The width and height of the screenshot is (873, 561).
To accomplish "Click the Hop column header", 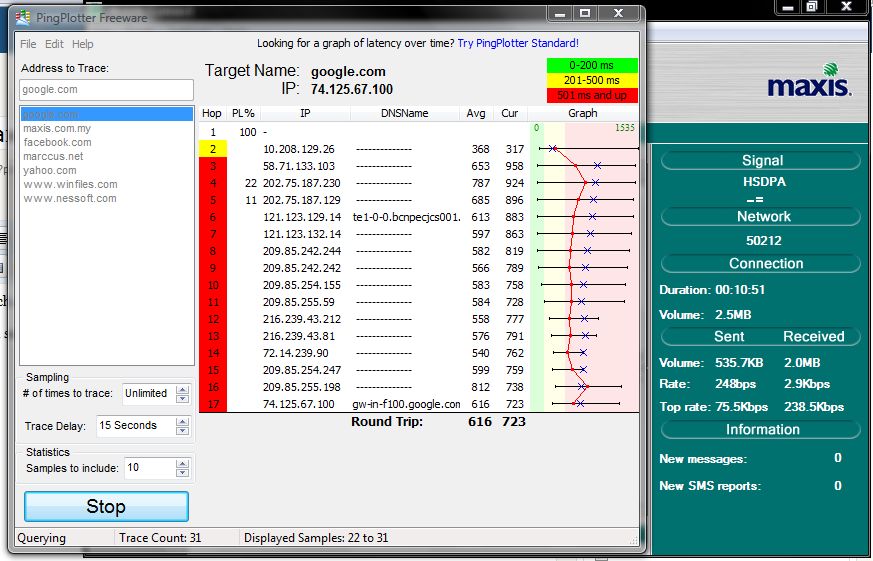I will point(212,113).
